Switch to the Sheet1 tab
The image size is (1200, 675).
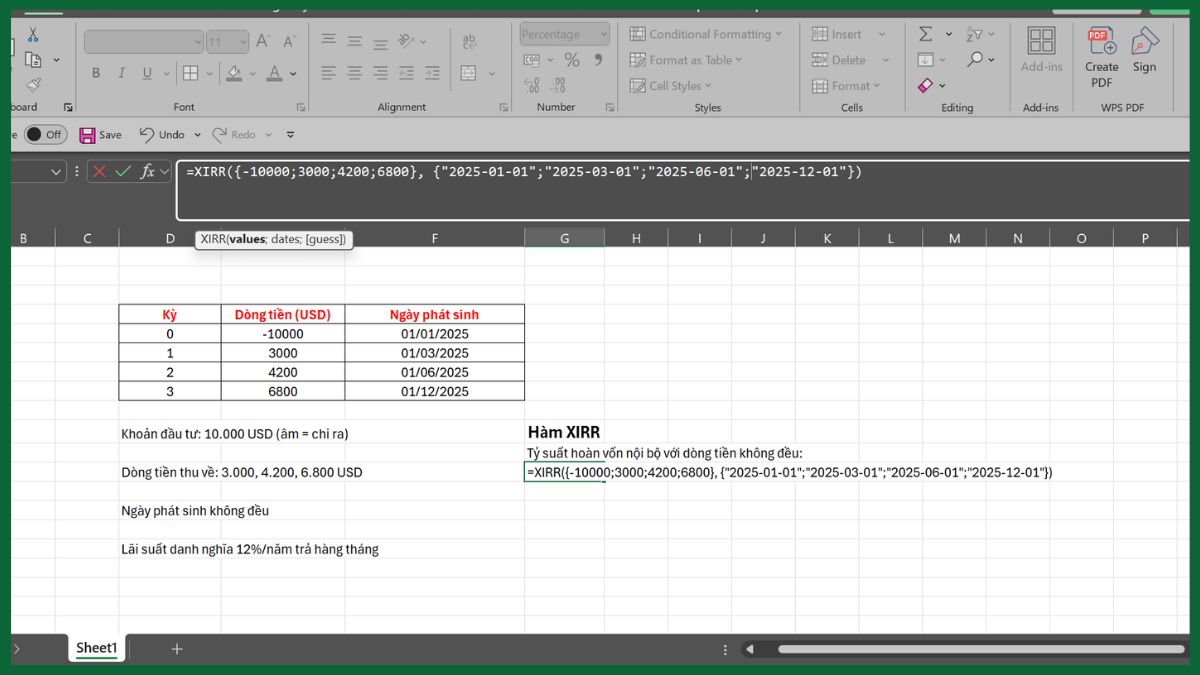click(x=96, y=648)
